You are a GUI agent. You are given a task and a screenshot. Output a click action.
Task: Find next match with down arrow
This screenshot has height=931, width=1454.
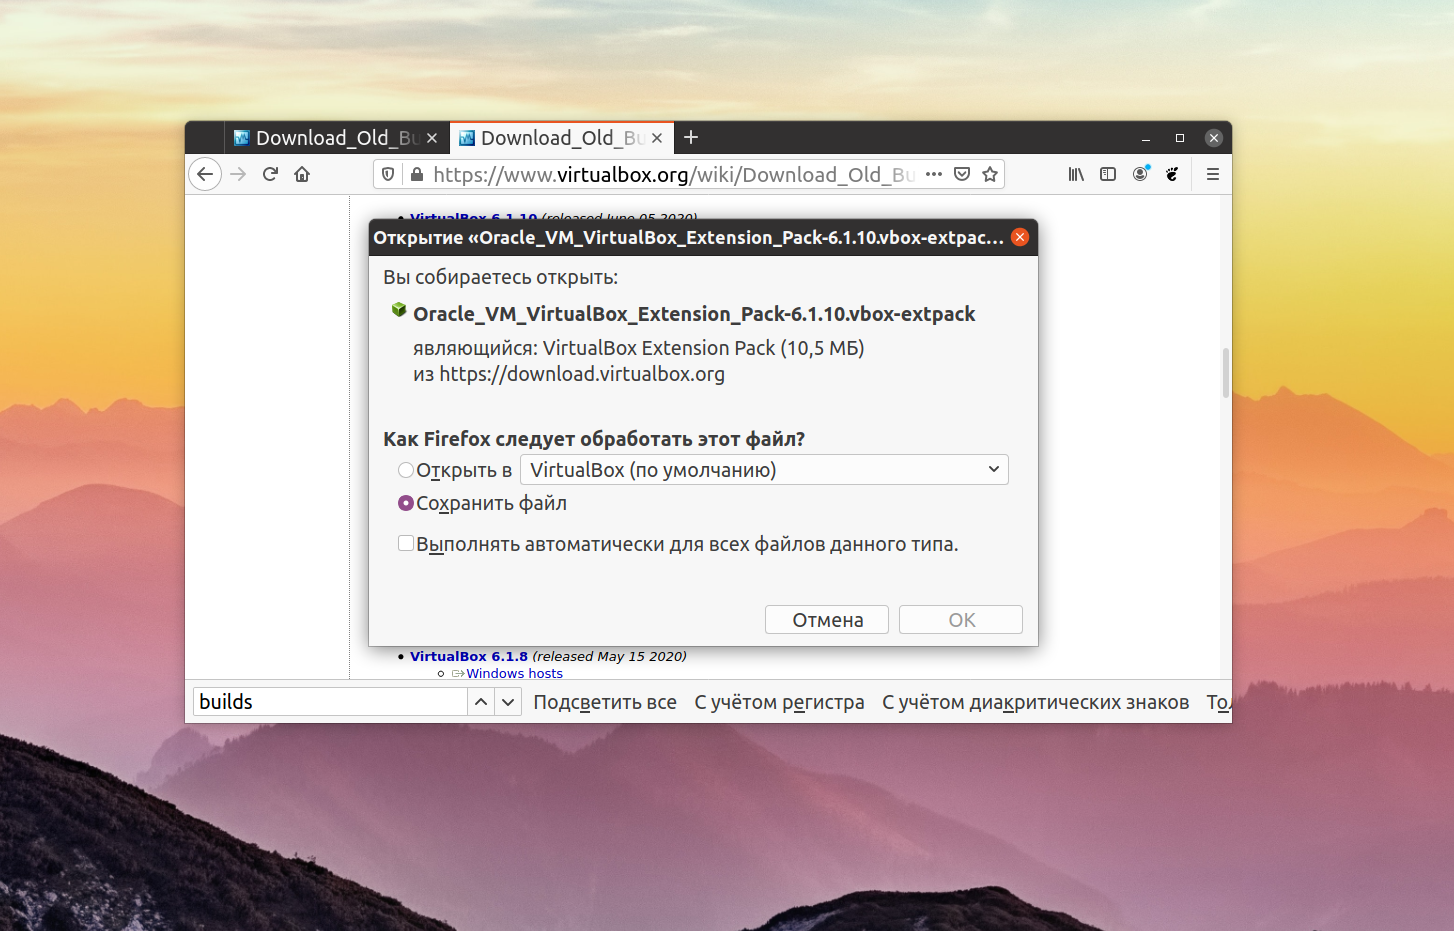(508, 702)
